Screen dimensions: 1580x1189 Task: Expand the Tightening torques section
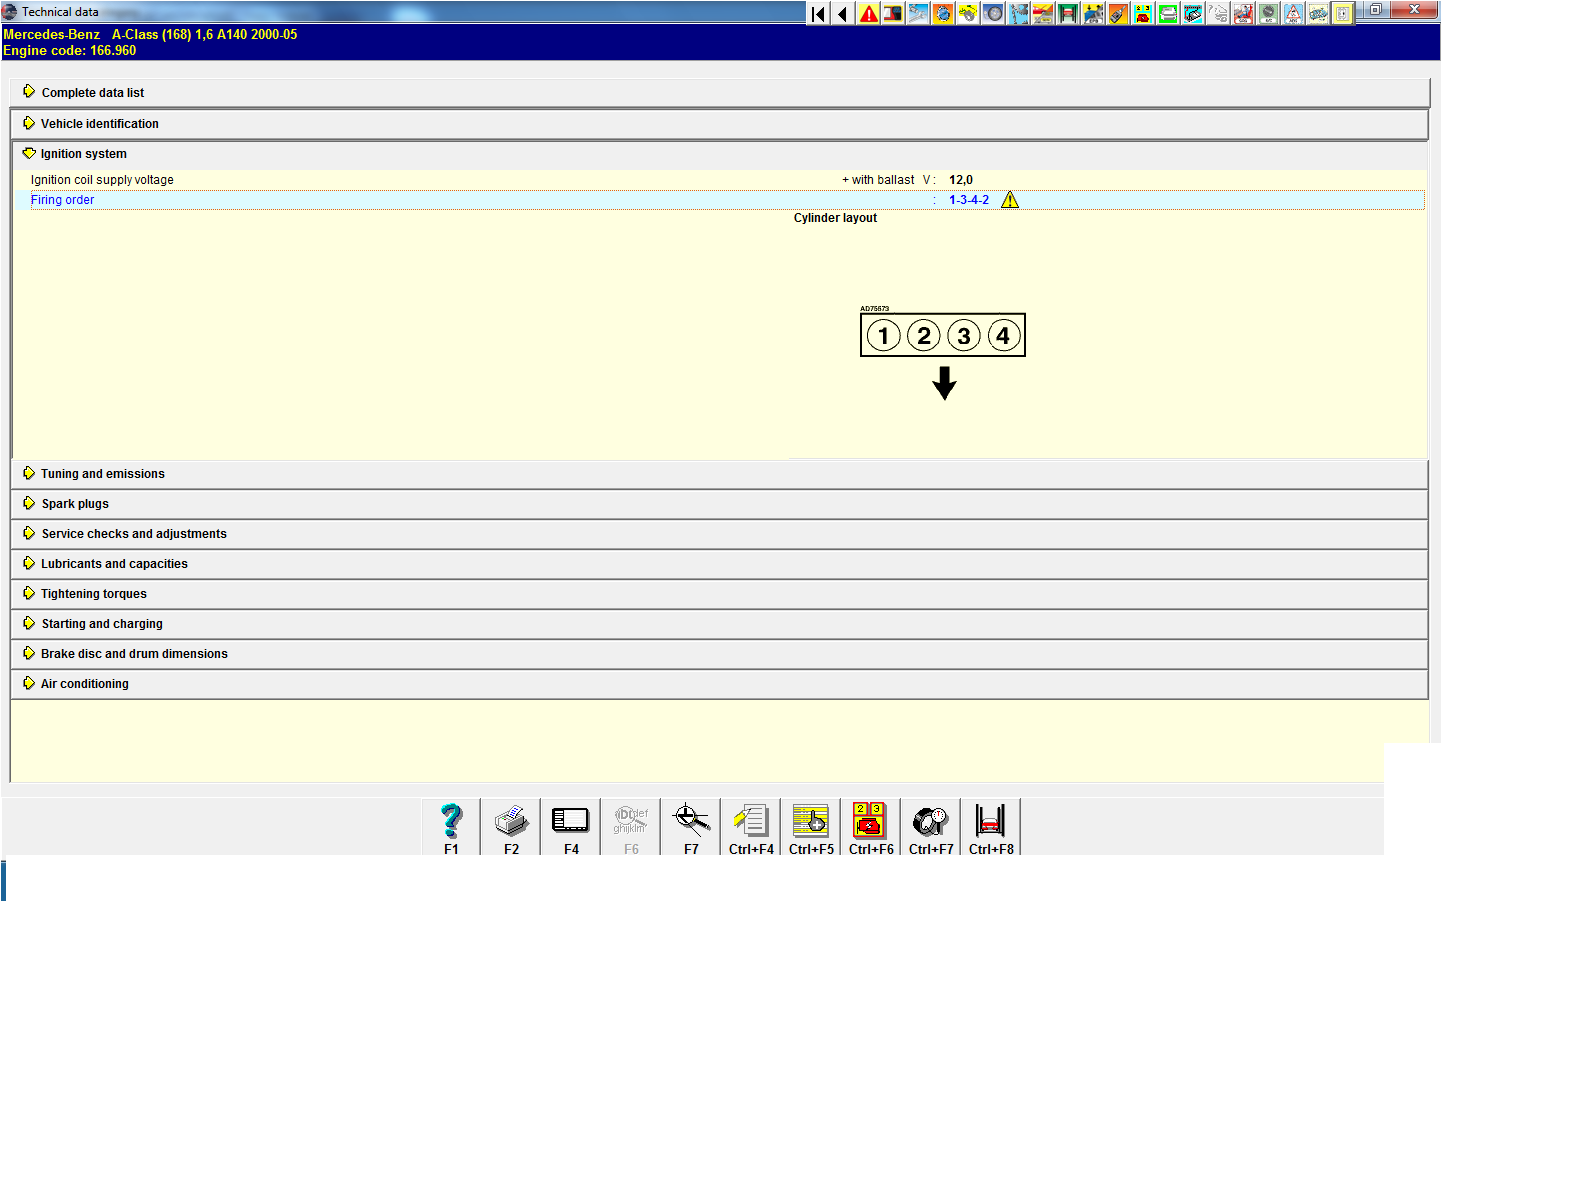click(720, 594)
